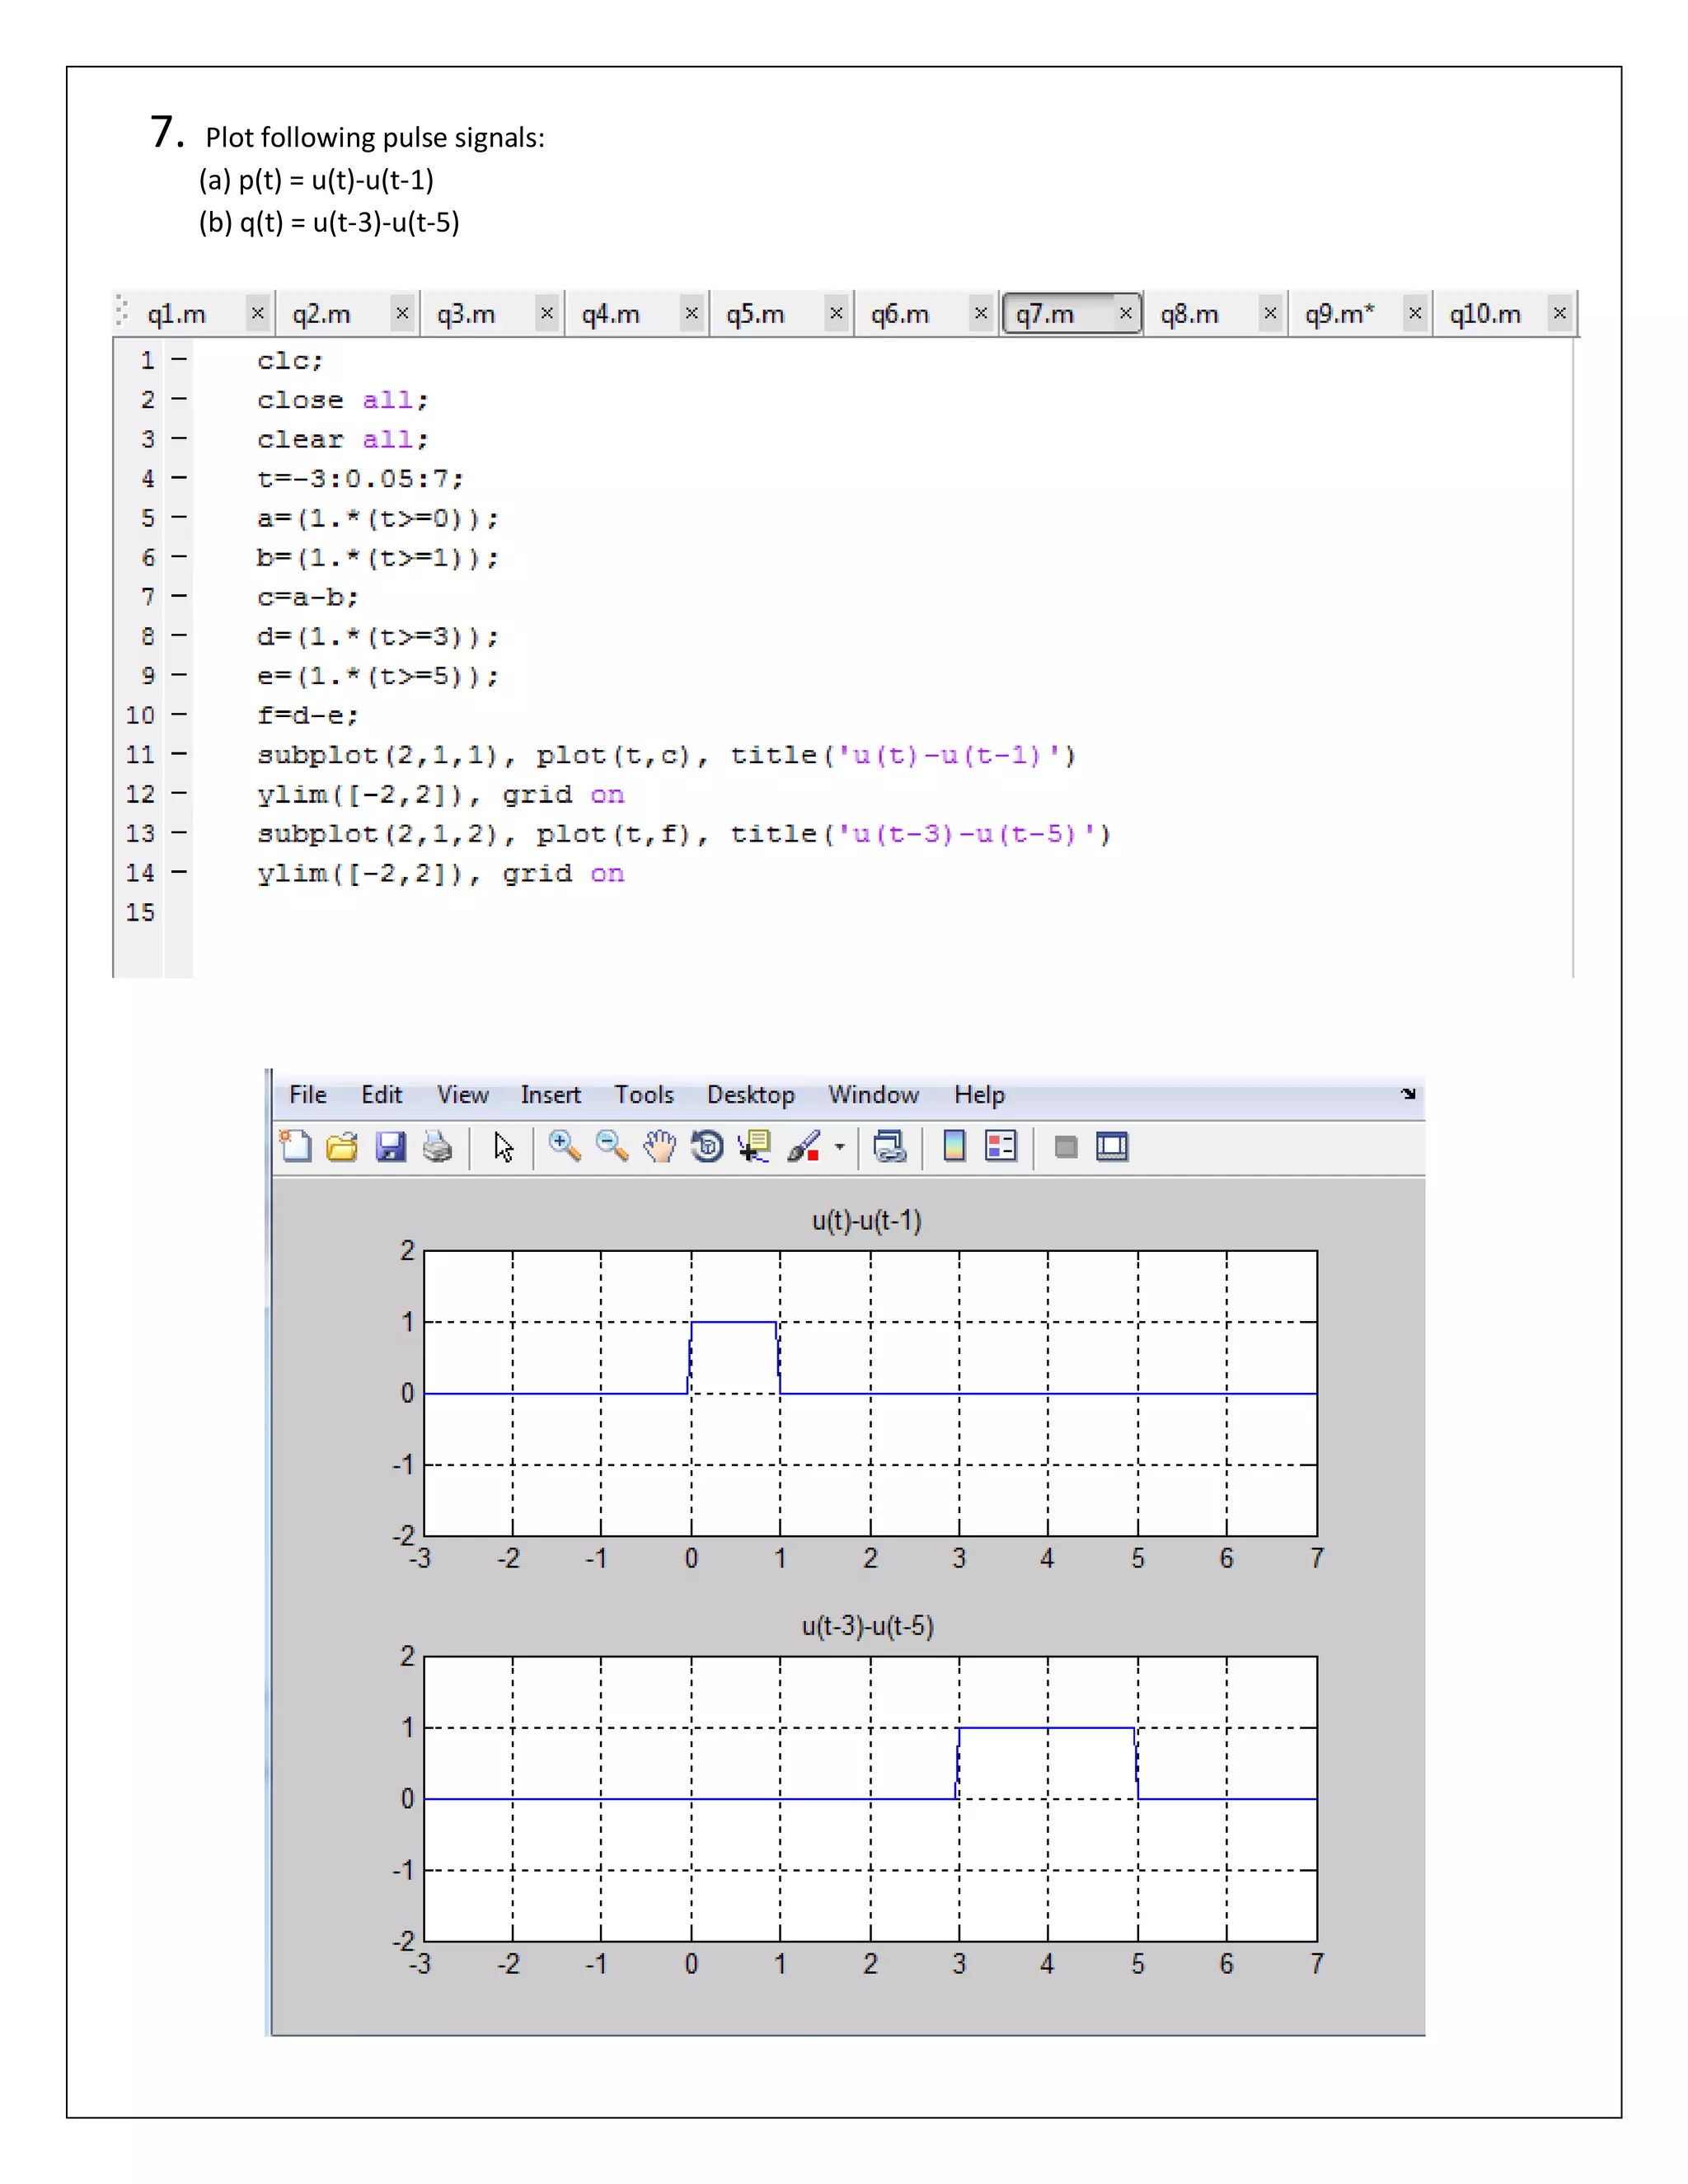Image resolution: width=1688 pixels, height=2184 pixels.
Task: Select the Zoom In magnifier tool
Action: [x=564, y=1146]
